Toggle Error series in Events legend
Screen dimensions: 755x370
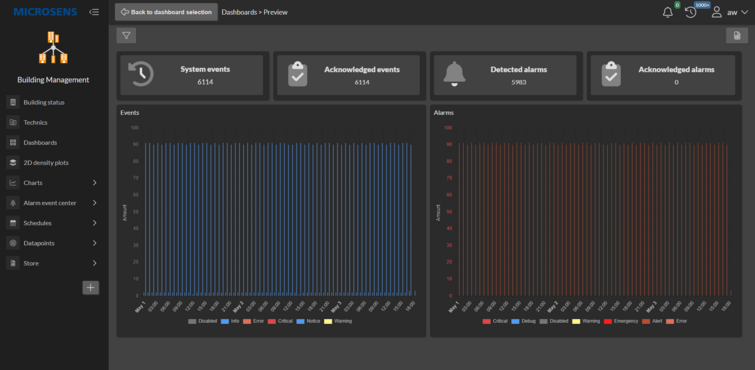(253, 321)
